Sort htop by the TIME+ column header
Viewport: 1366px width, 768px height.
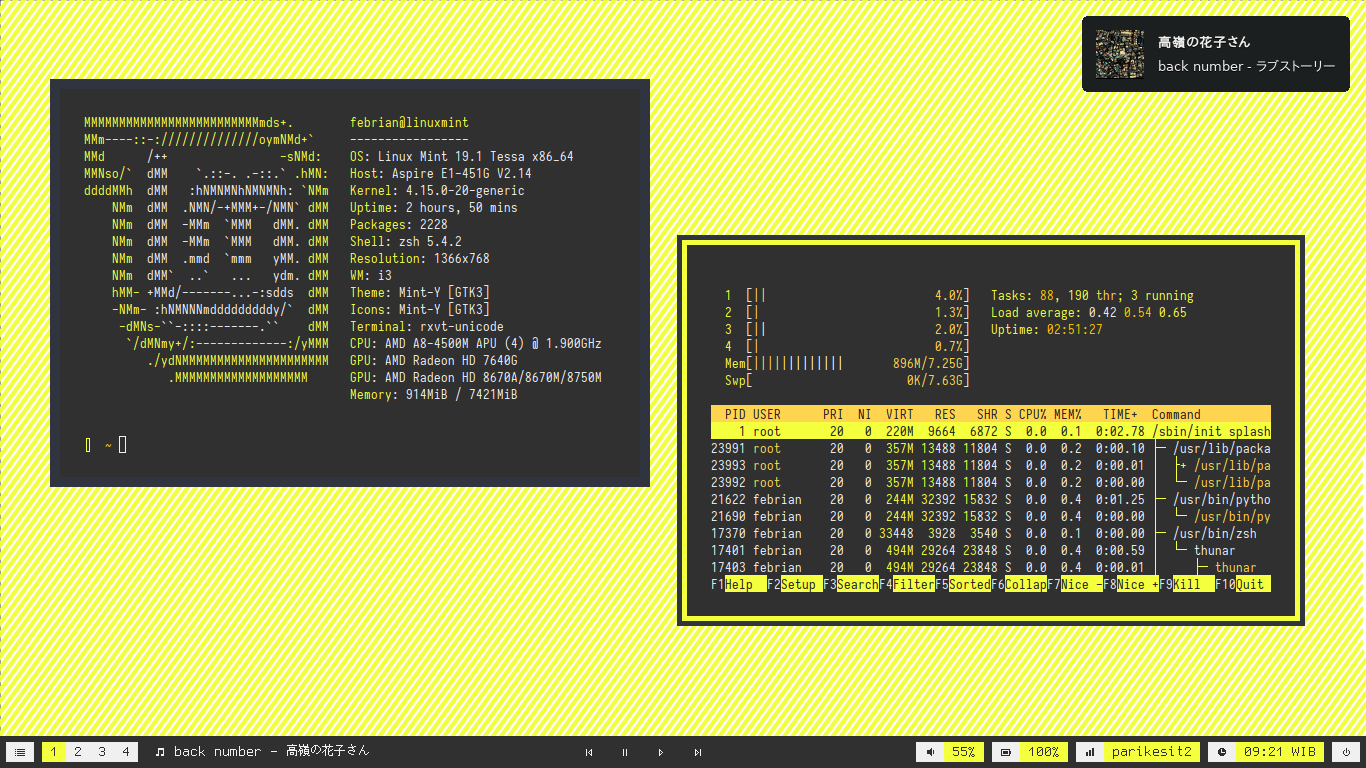[x=1120, y=414]
